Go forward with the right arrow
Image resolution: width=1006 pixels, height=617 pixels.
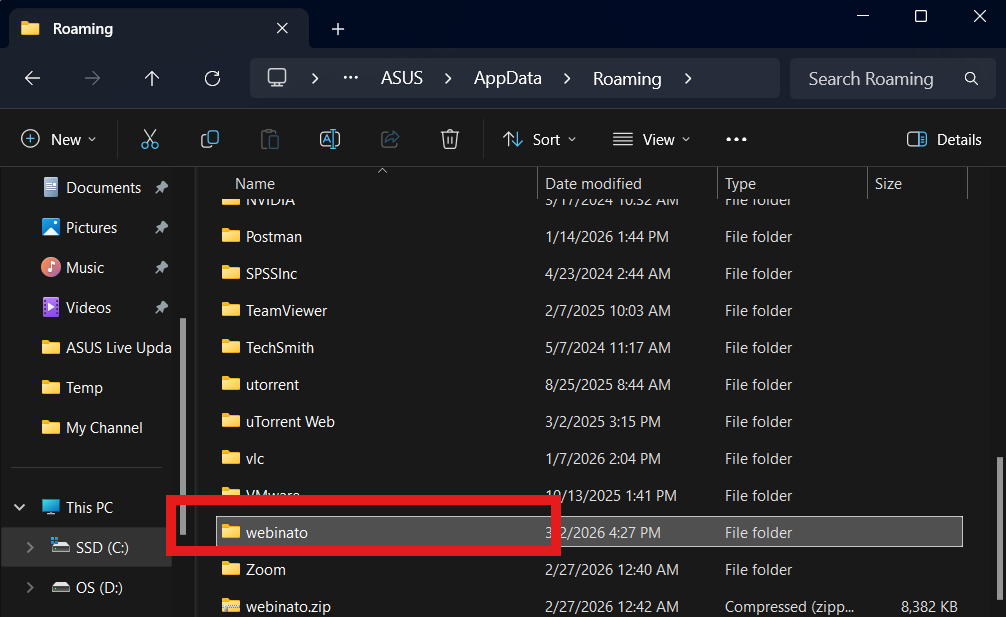point(92,78)
